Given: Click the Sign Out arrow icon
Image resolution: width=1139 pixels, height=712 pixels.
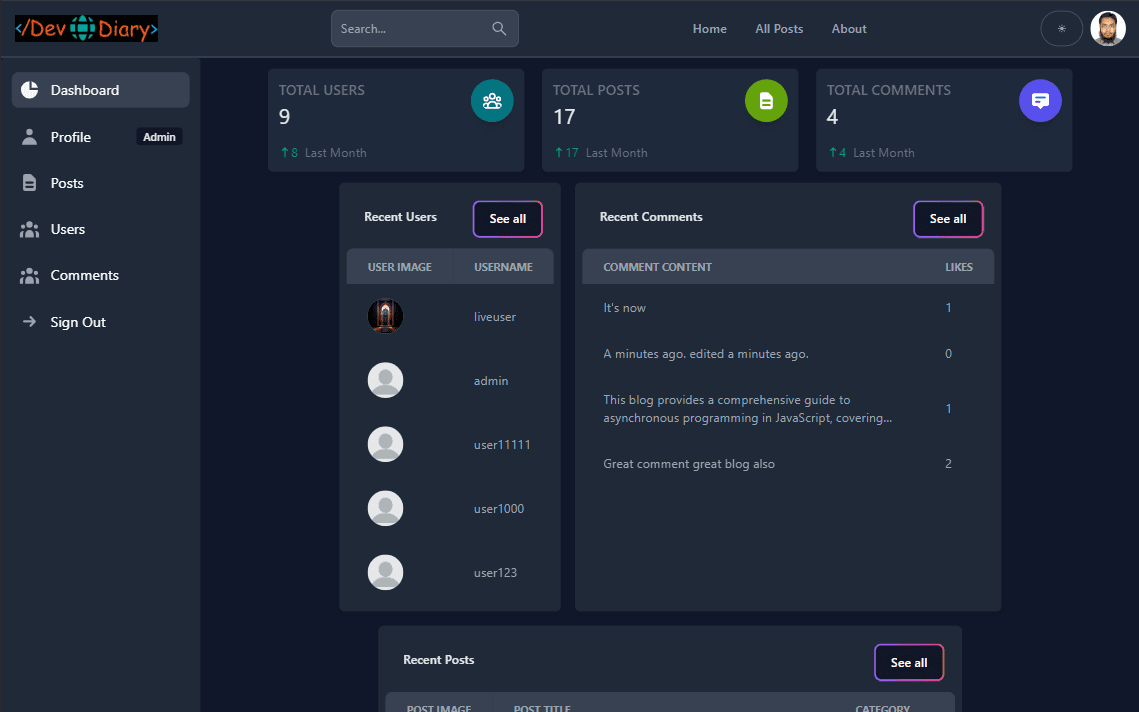Looking at the screenshot, I should tap(30, 322).
